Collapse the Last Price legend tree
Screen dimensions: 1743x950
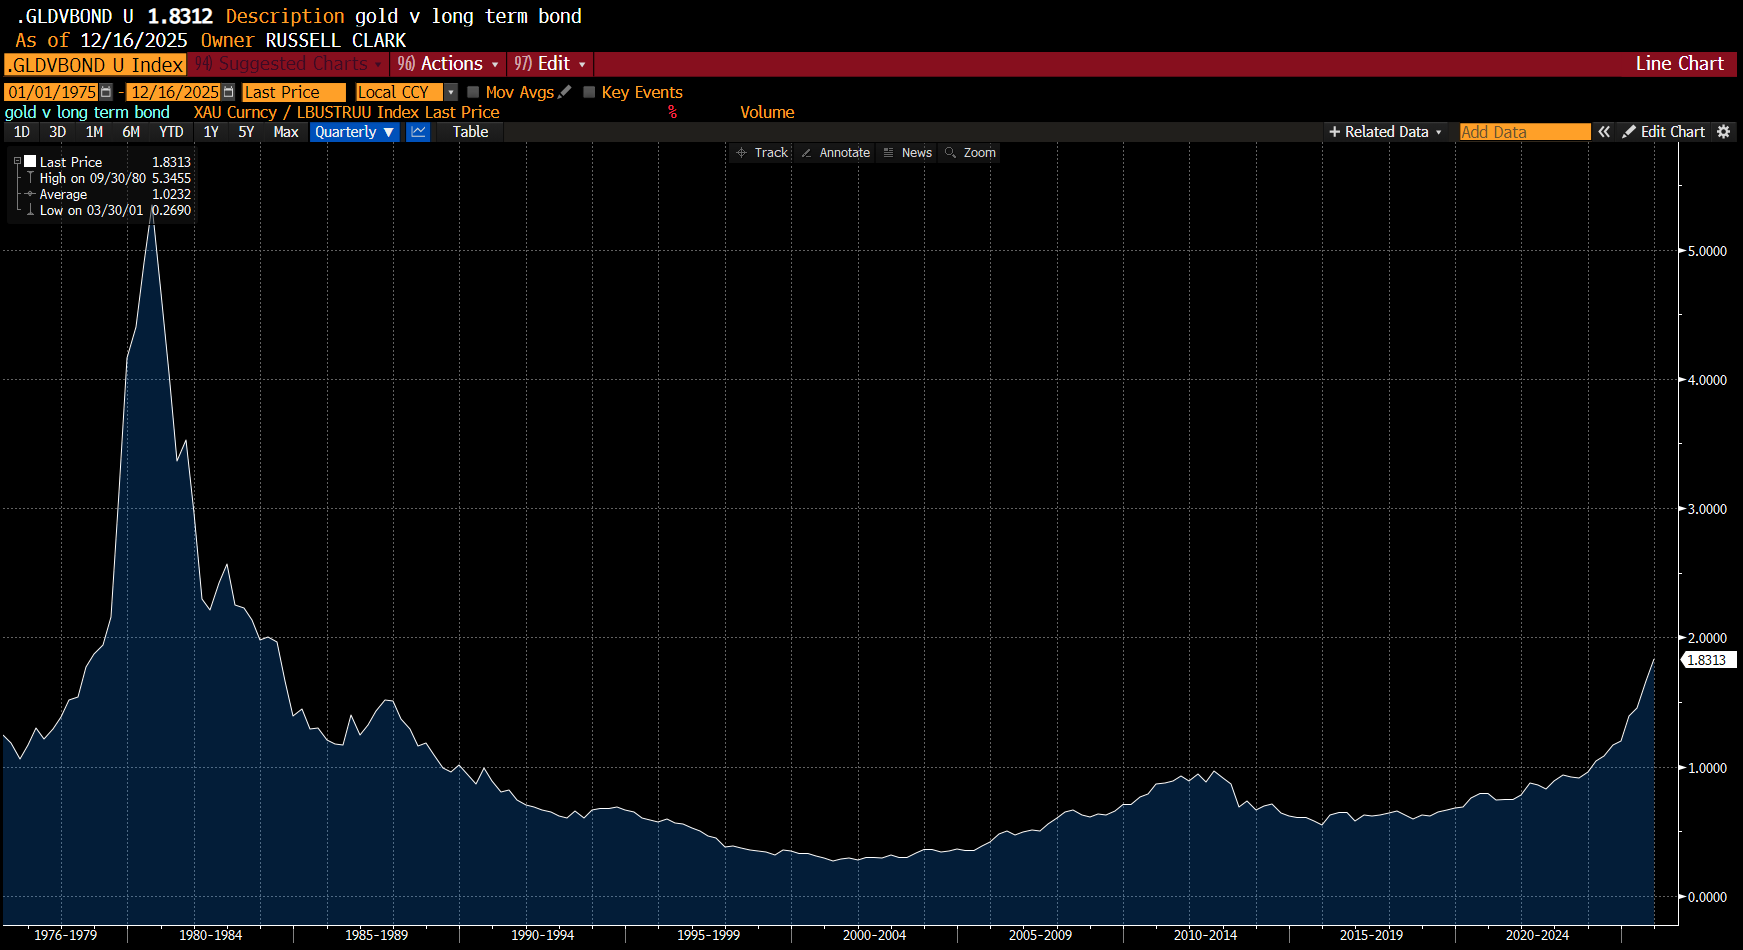coord(17,161)
